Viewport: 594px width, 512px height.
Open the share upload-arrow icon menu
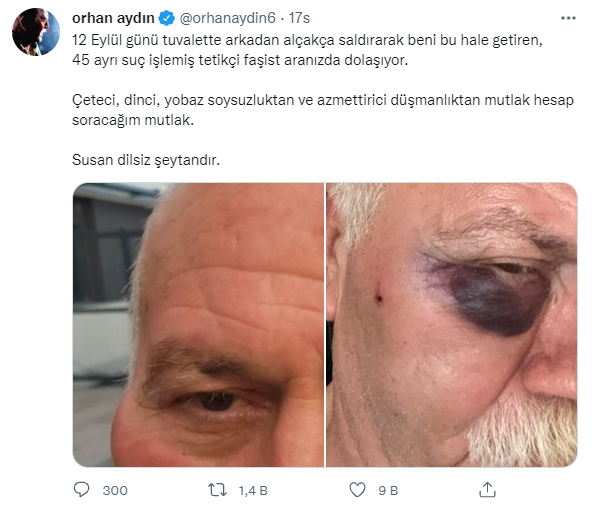[x=487, y=490]
